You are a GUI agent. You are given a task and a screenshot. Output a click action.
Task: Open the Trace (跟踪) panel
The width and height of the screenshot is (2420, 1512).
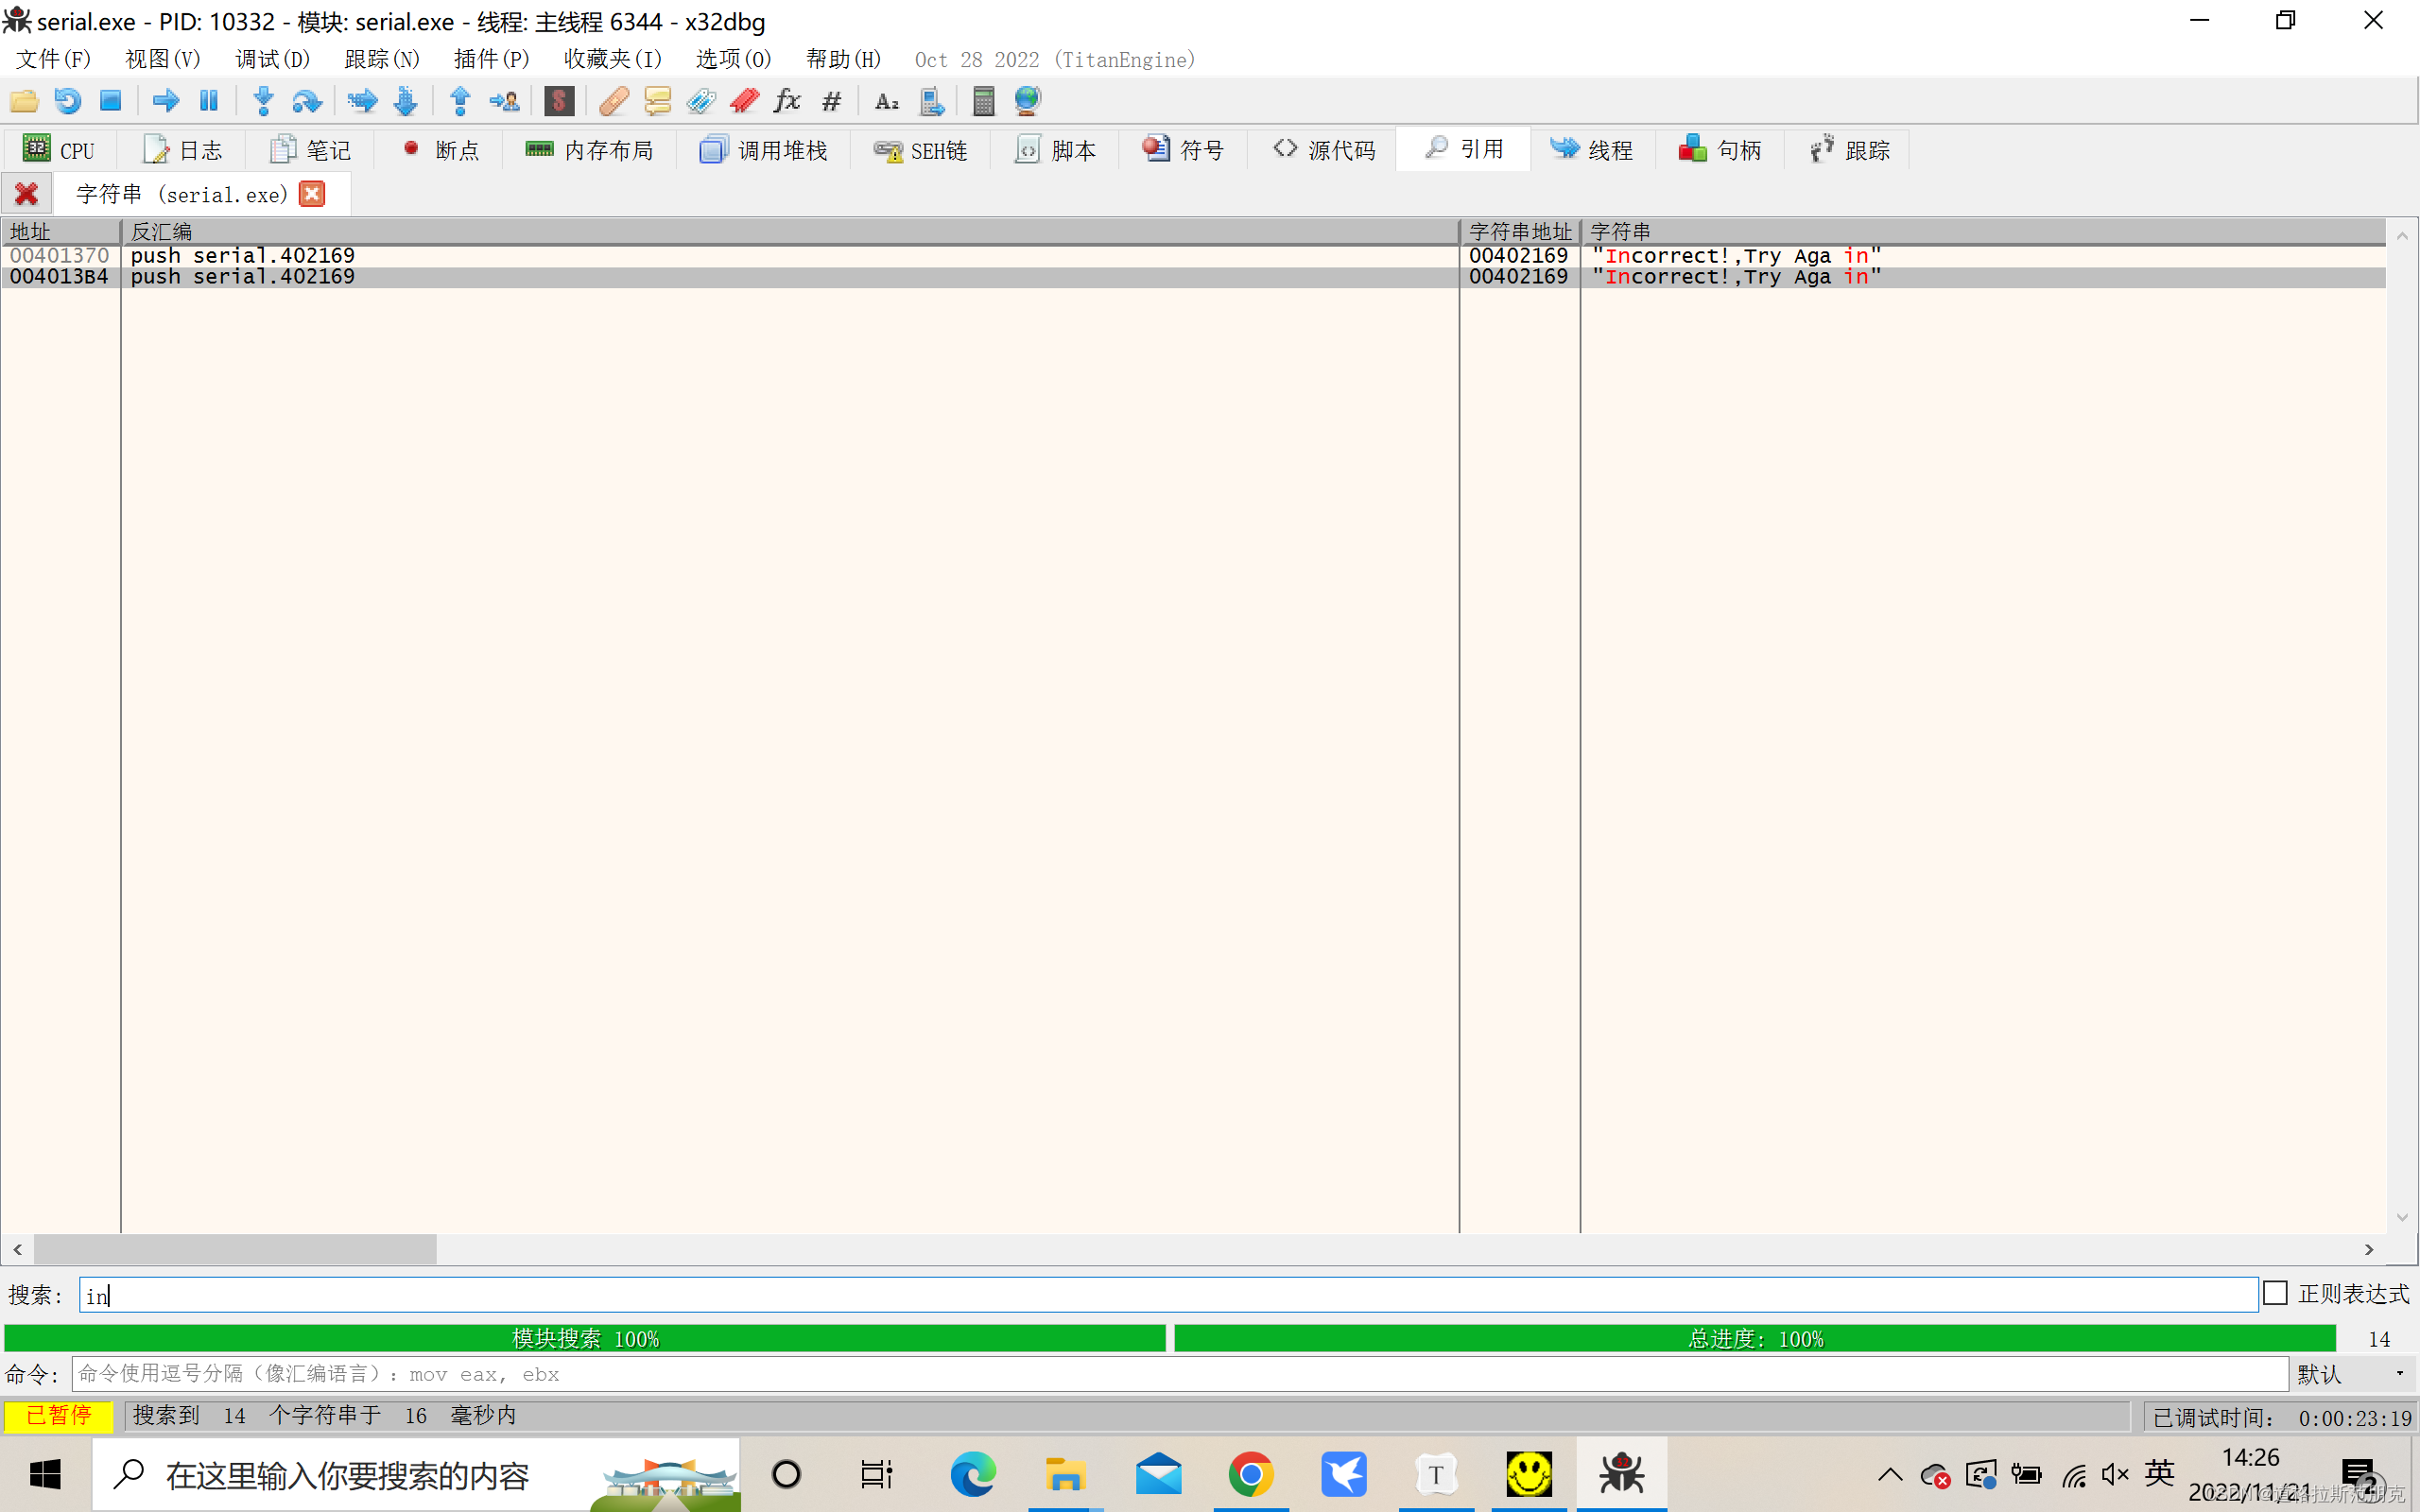[x=1852, y=148]
